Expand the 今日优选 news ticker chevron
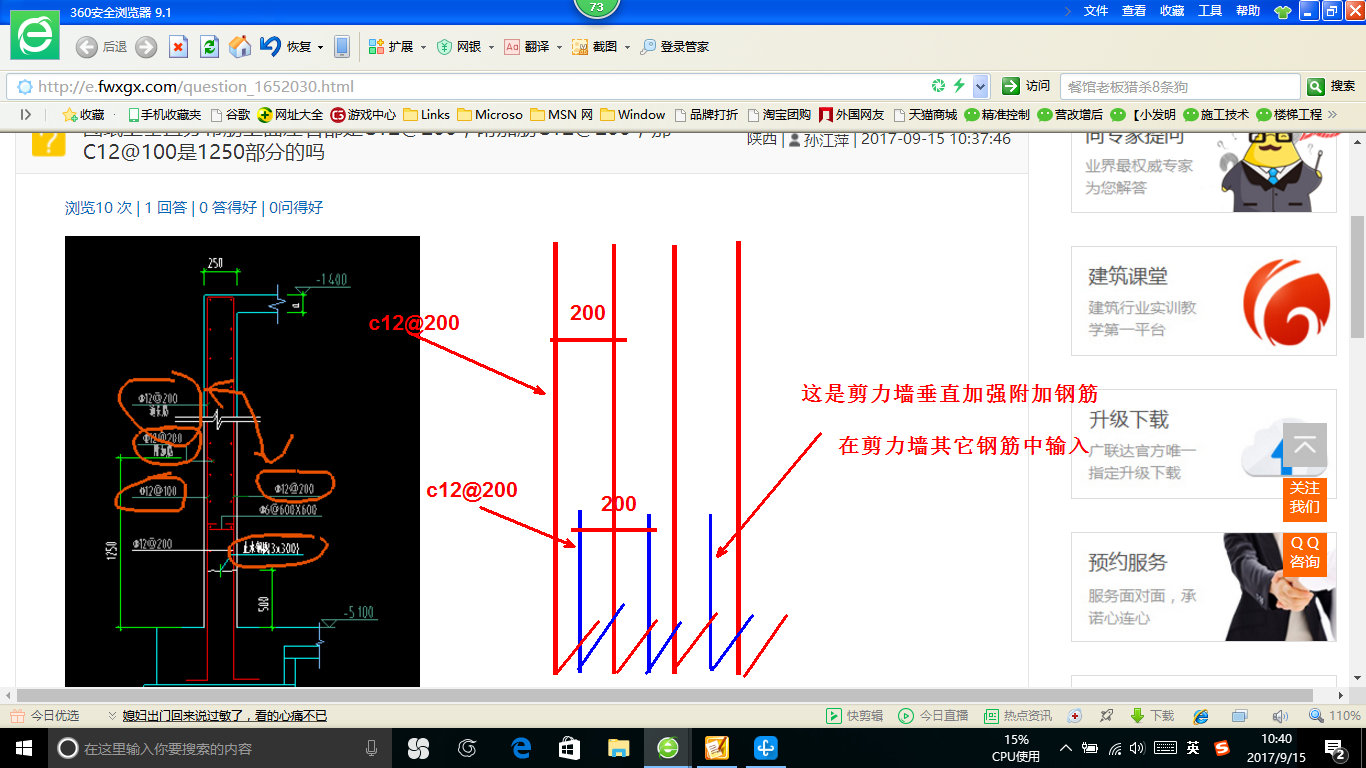Image resolution: width=1366 pixels, height=768 pixels. 113,716
